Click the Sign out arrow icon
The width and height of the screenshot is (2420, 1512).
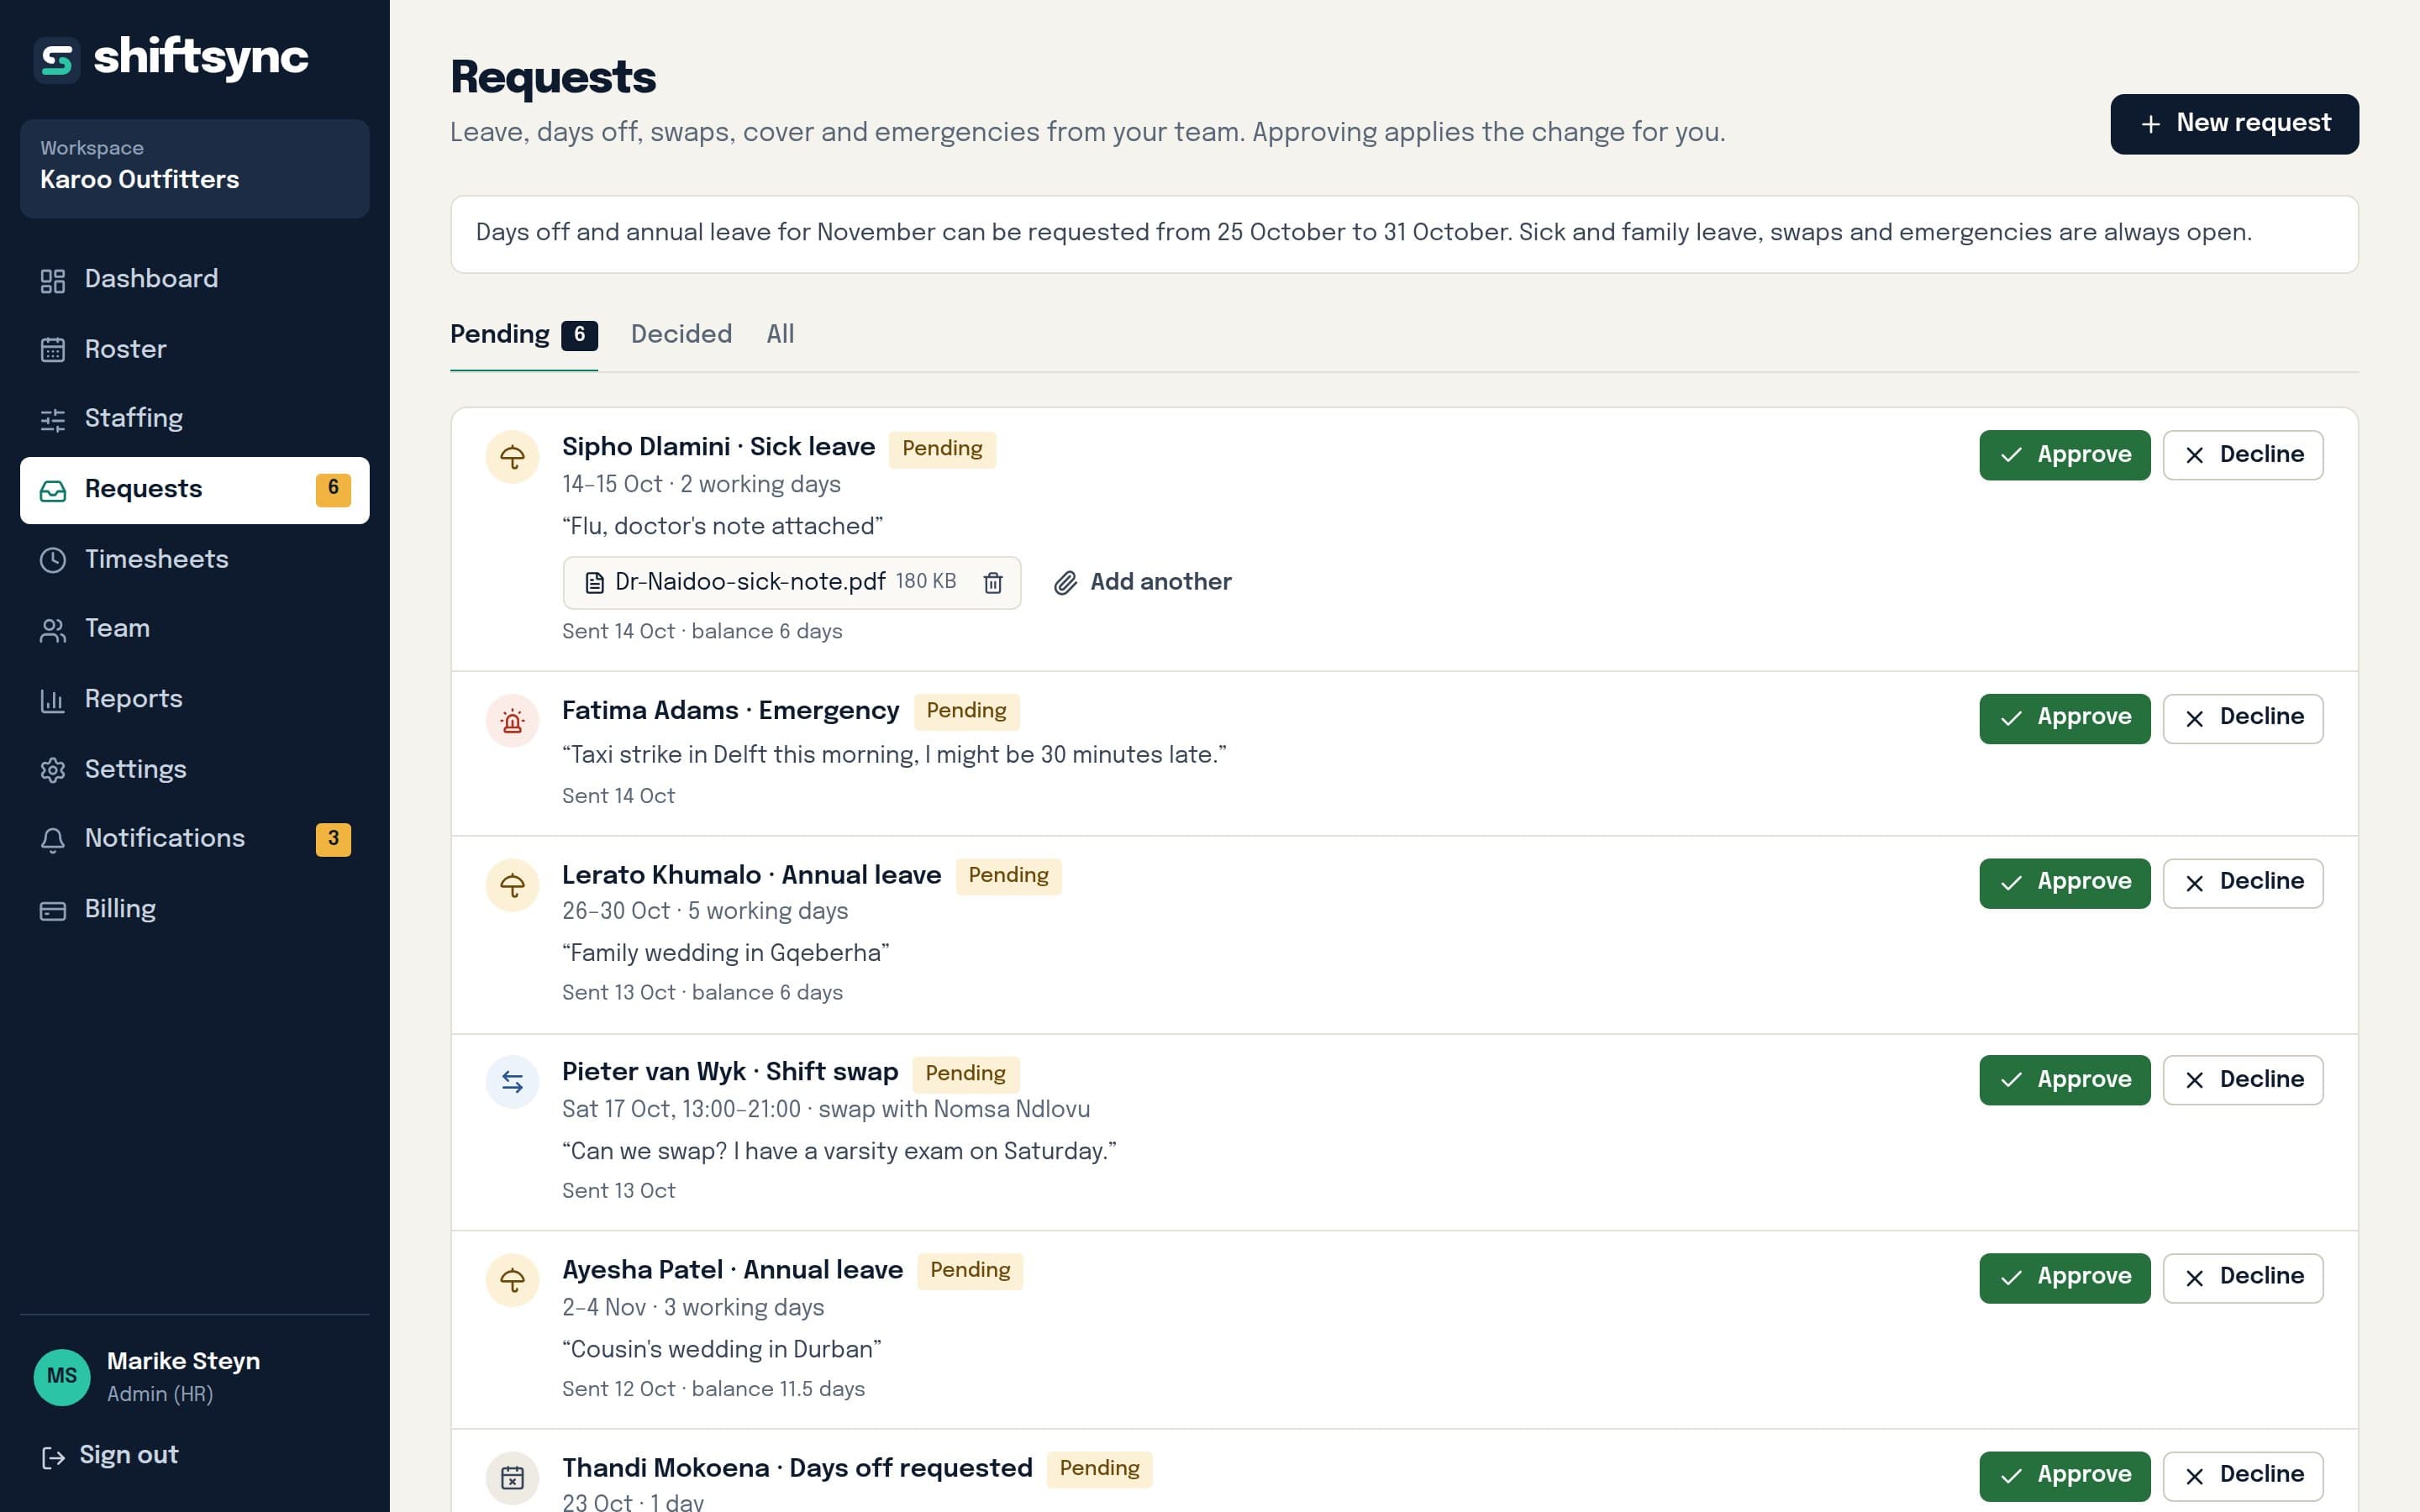(x=53, y=1458)
